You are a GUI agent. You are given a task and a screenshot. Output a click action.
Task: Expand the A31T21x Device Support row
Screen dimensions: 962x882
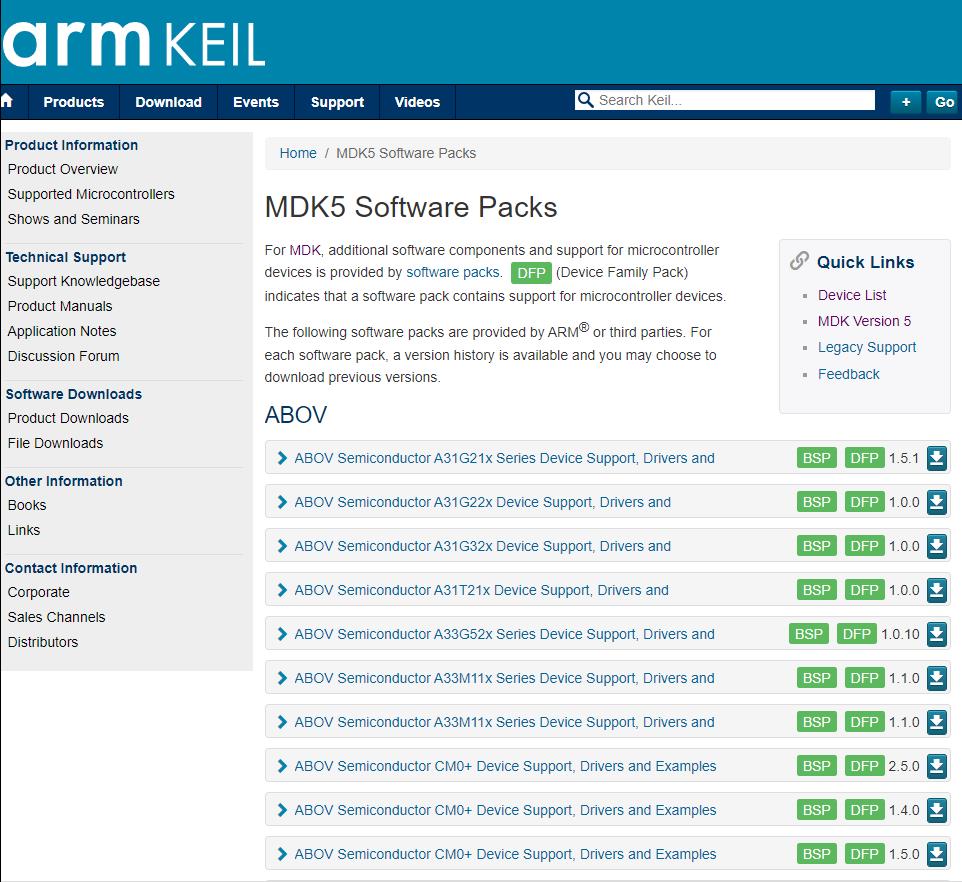click(x=282, y=590)
